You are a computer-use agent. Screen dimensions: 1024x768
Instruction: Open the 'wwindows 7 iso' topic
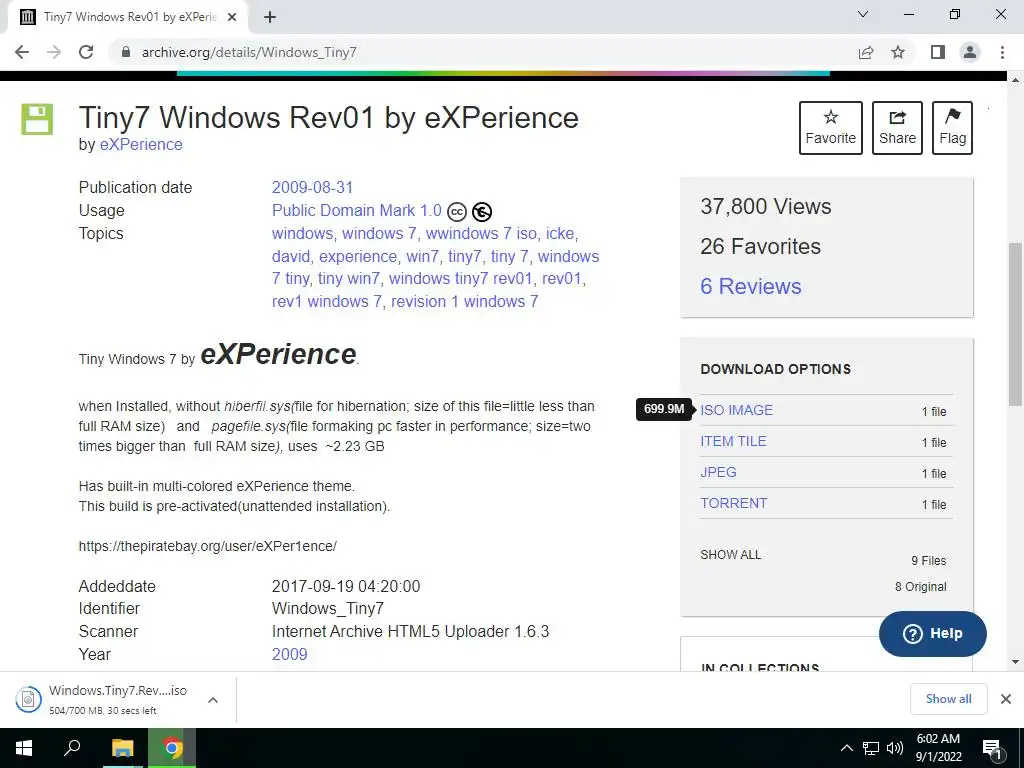click(481, 233)
